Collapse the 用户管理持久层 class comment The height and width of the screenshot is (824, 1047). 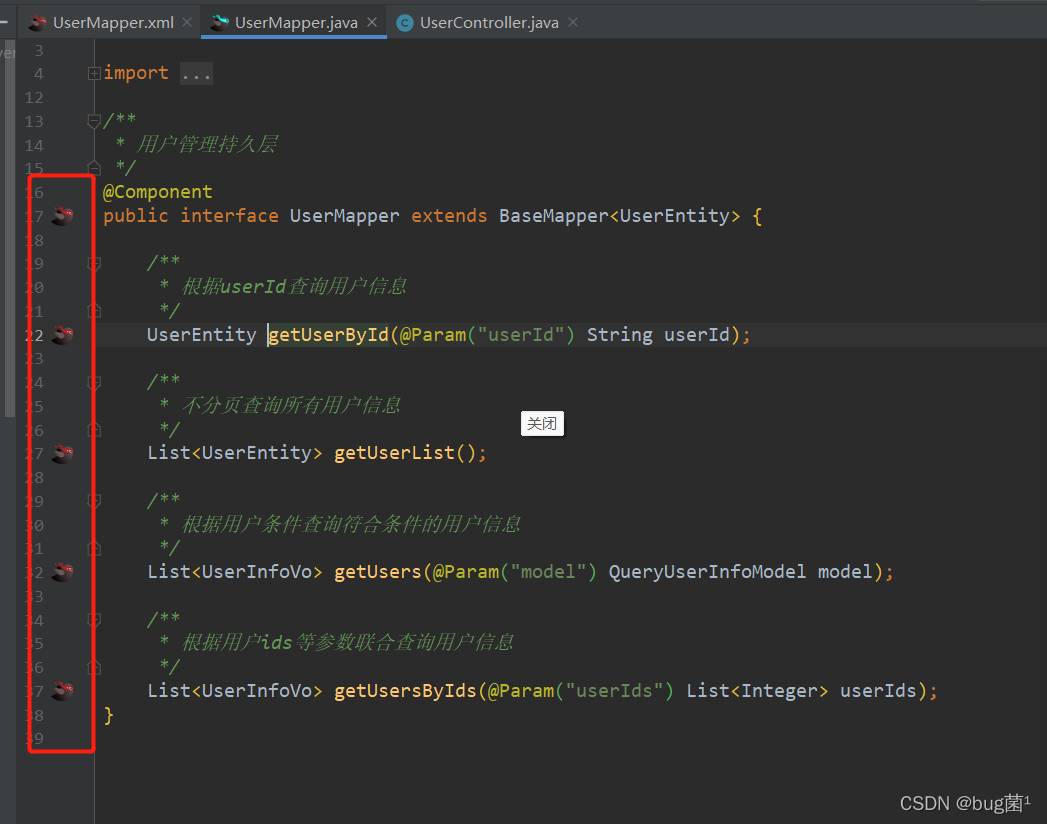tap(93, 120)
